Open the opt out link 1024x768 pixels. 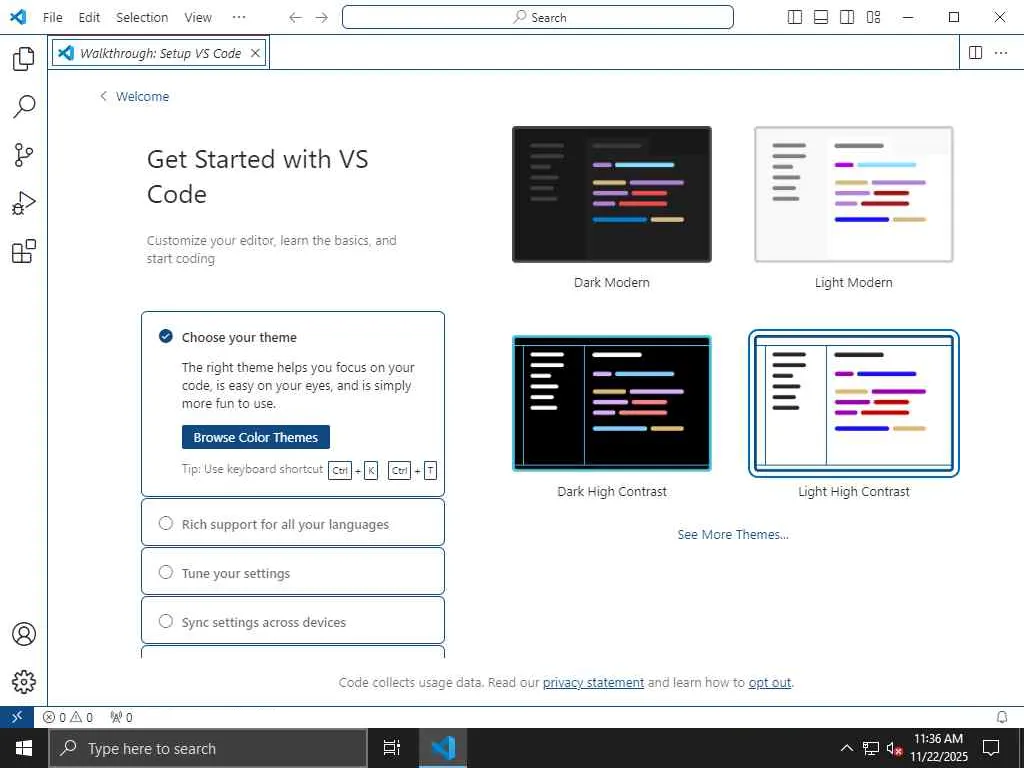[769, 682]
